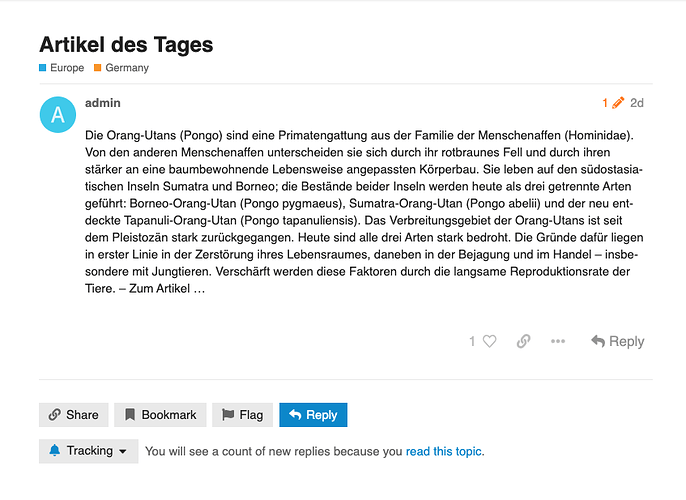Screen dimensions: 686x500
Task: Click the 2d post timestamp
Action: tap(637, 103)
